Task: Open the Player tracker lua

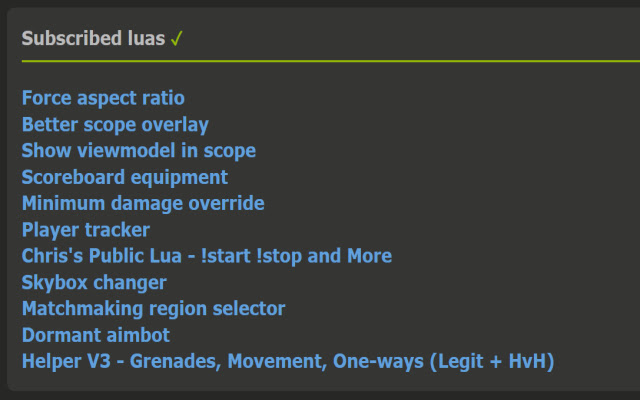Action: tap(86, 230)
